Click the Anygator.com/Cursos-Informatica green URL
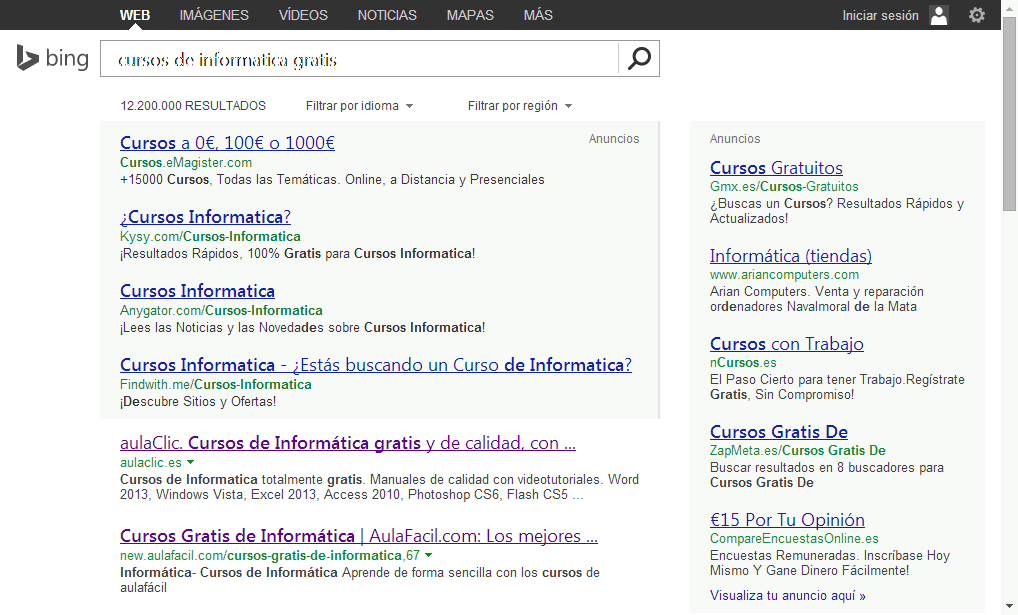This screenshot has width=1018, height=615. tap(221, 310)
